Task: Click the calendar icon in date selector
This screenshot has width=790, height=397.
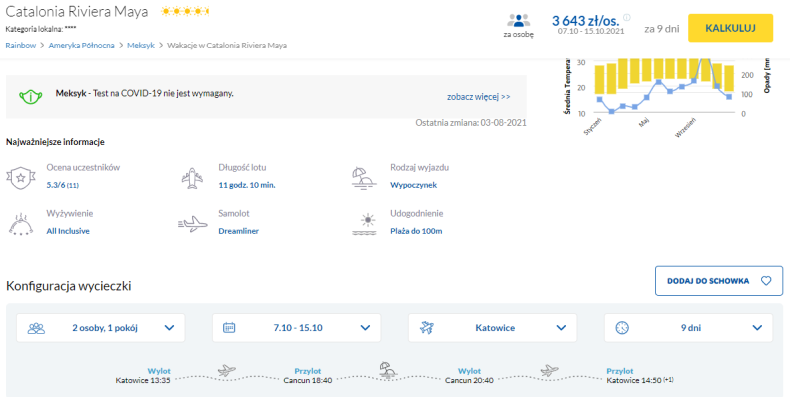Action: 229,328
